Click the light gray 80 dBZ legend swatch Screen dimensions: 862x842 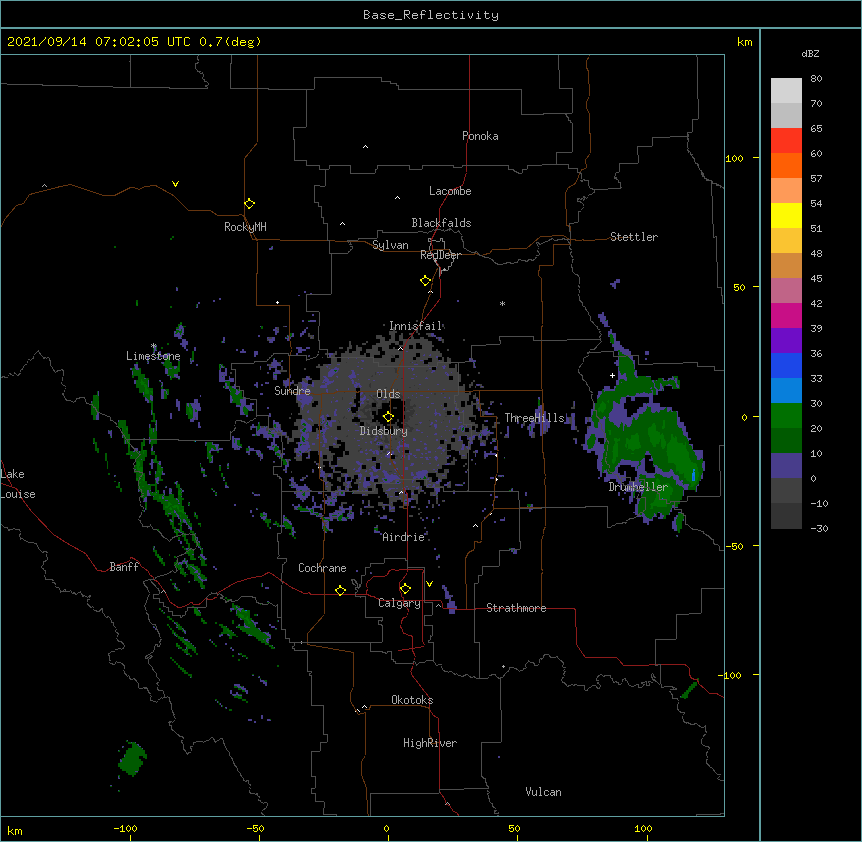[786, 91]
